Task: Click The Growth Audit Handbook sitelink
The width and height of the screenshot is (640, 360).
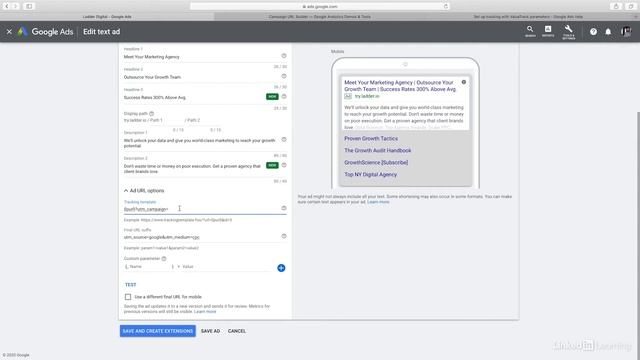Action: coord(378,150)
